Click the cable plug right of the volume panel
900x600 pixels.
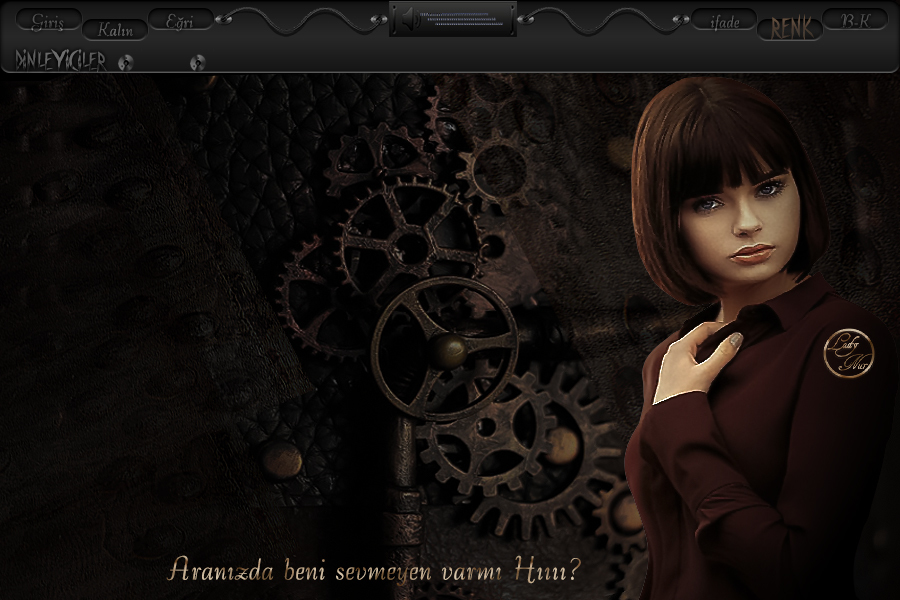pyautogui.click(x=526, y=18)
